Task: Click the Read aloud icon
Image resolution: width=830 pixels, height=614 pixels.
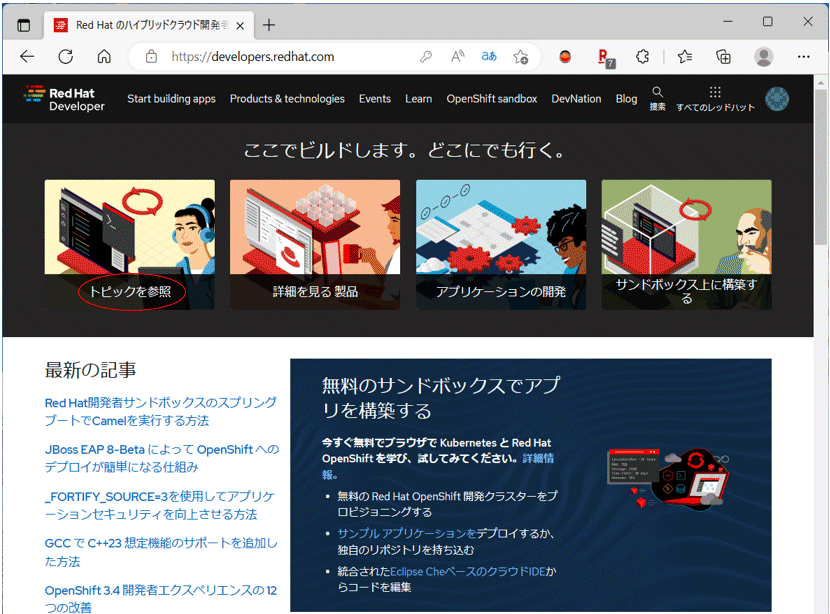Action: coord(457,57)
